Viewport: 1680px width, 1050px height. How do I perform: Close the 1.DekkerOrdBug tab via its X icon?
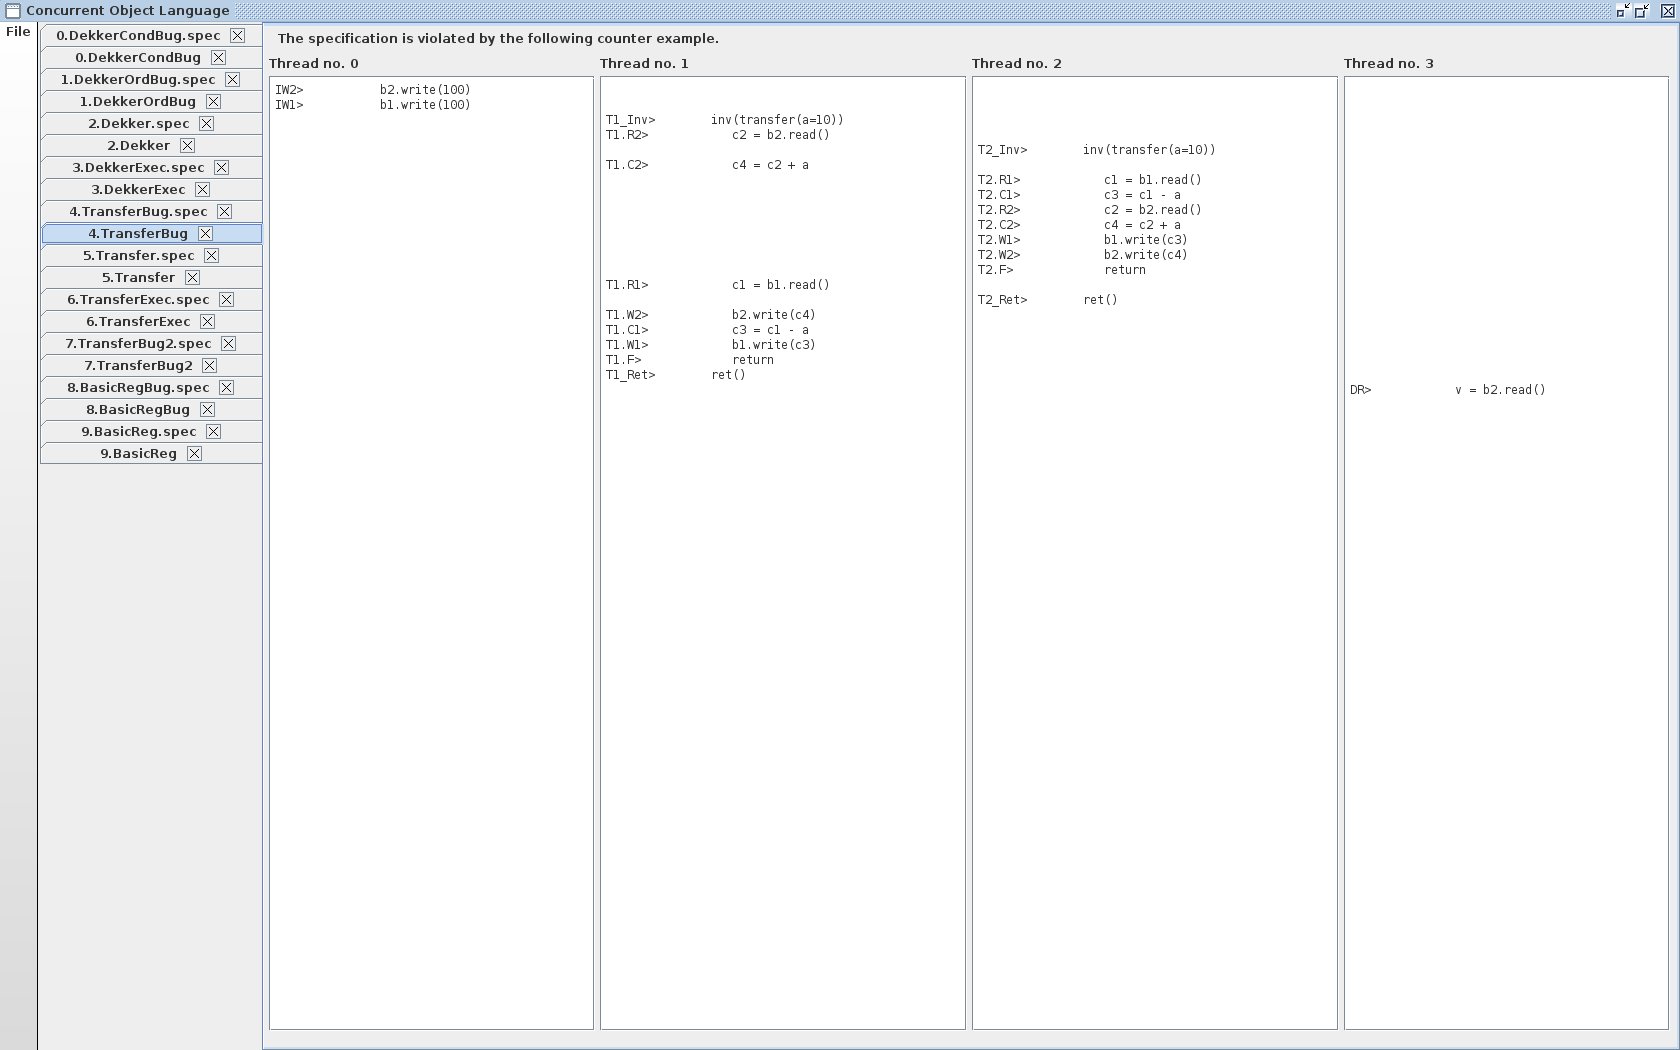click(213, 101)
